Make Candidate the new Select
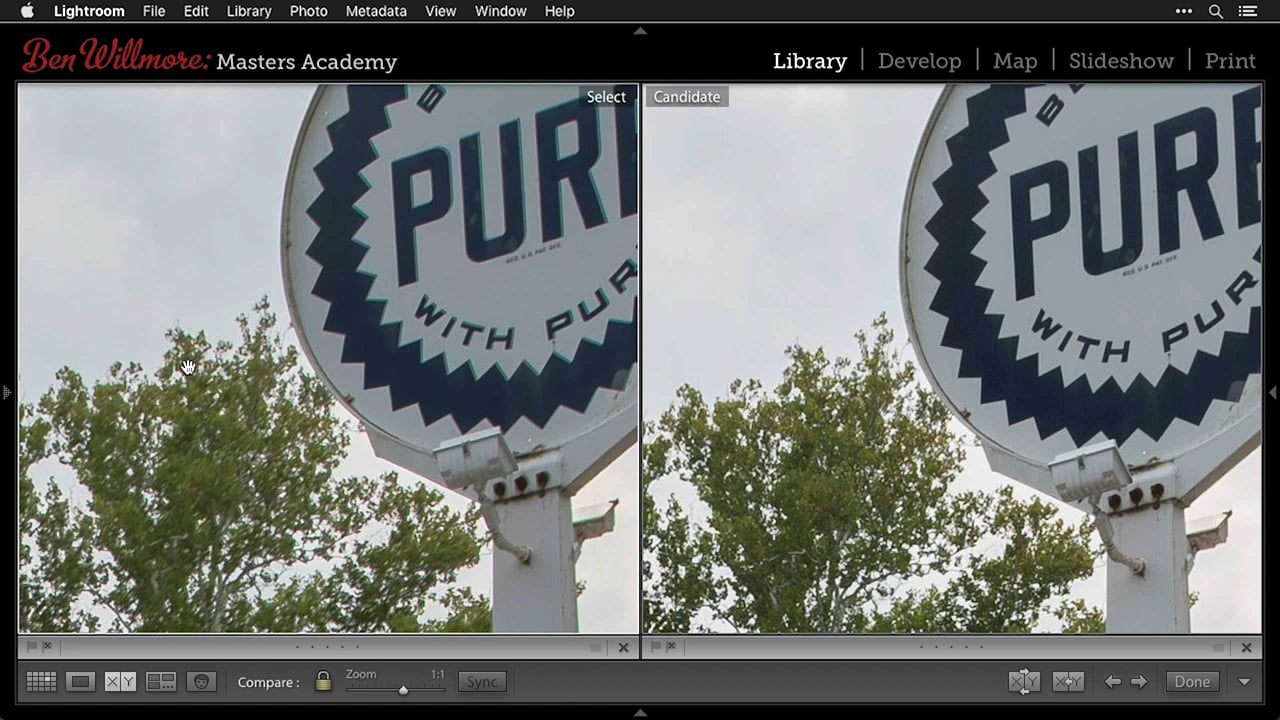Viewport: 1280px width, 720px height. (1068, 682)
